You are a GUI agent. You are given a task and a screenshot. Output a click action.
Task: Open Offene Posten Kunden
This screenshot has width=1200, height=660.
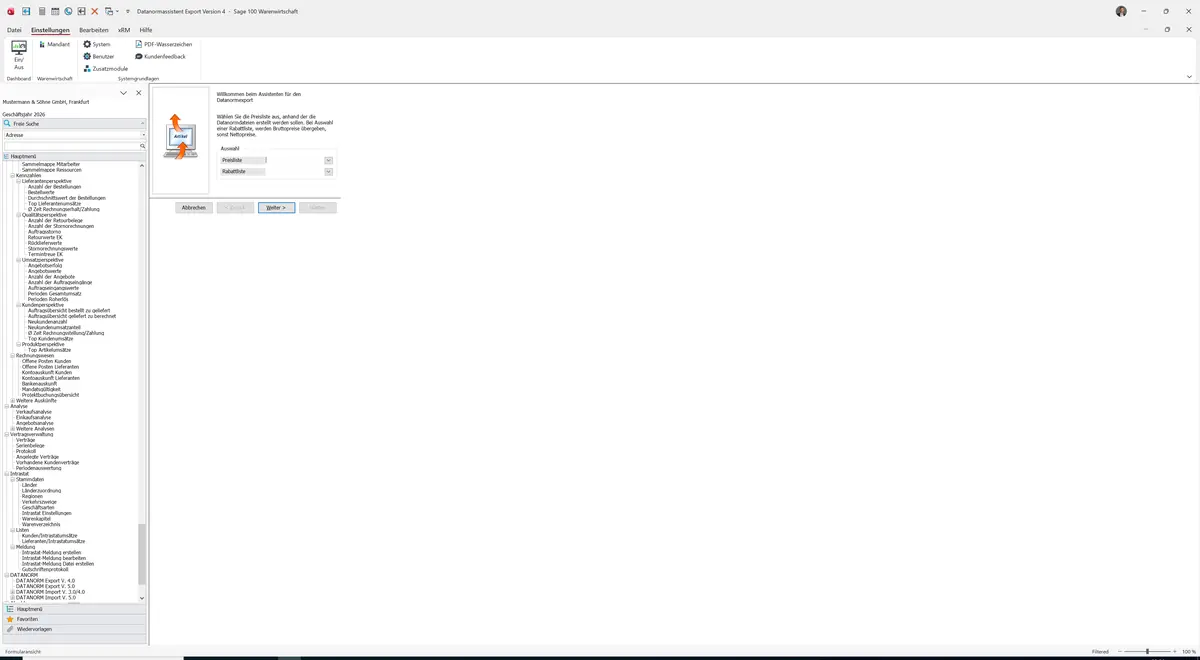click(x=47, y=361)
